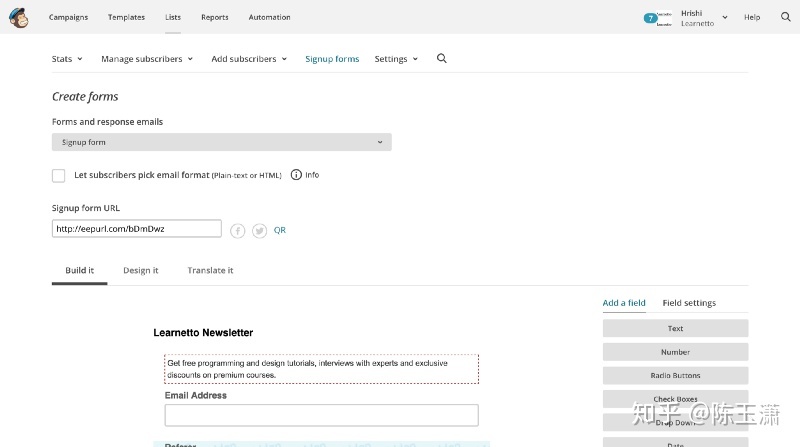This screenshot has width=800, height=447.
Task: Expand Manage subscribers dropdown
Action: point(147,59)
